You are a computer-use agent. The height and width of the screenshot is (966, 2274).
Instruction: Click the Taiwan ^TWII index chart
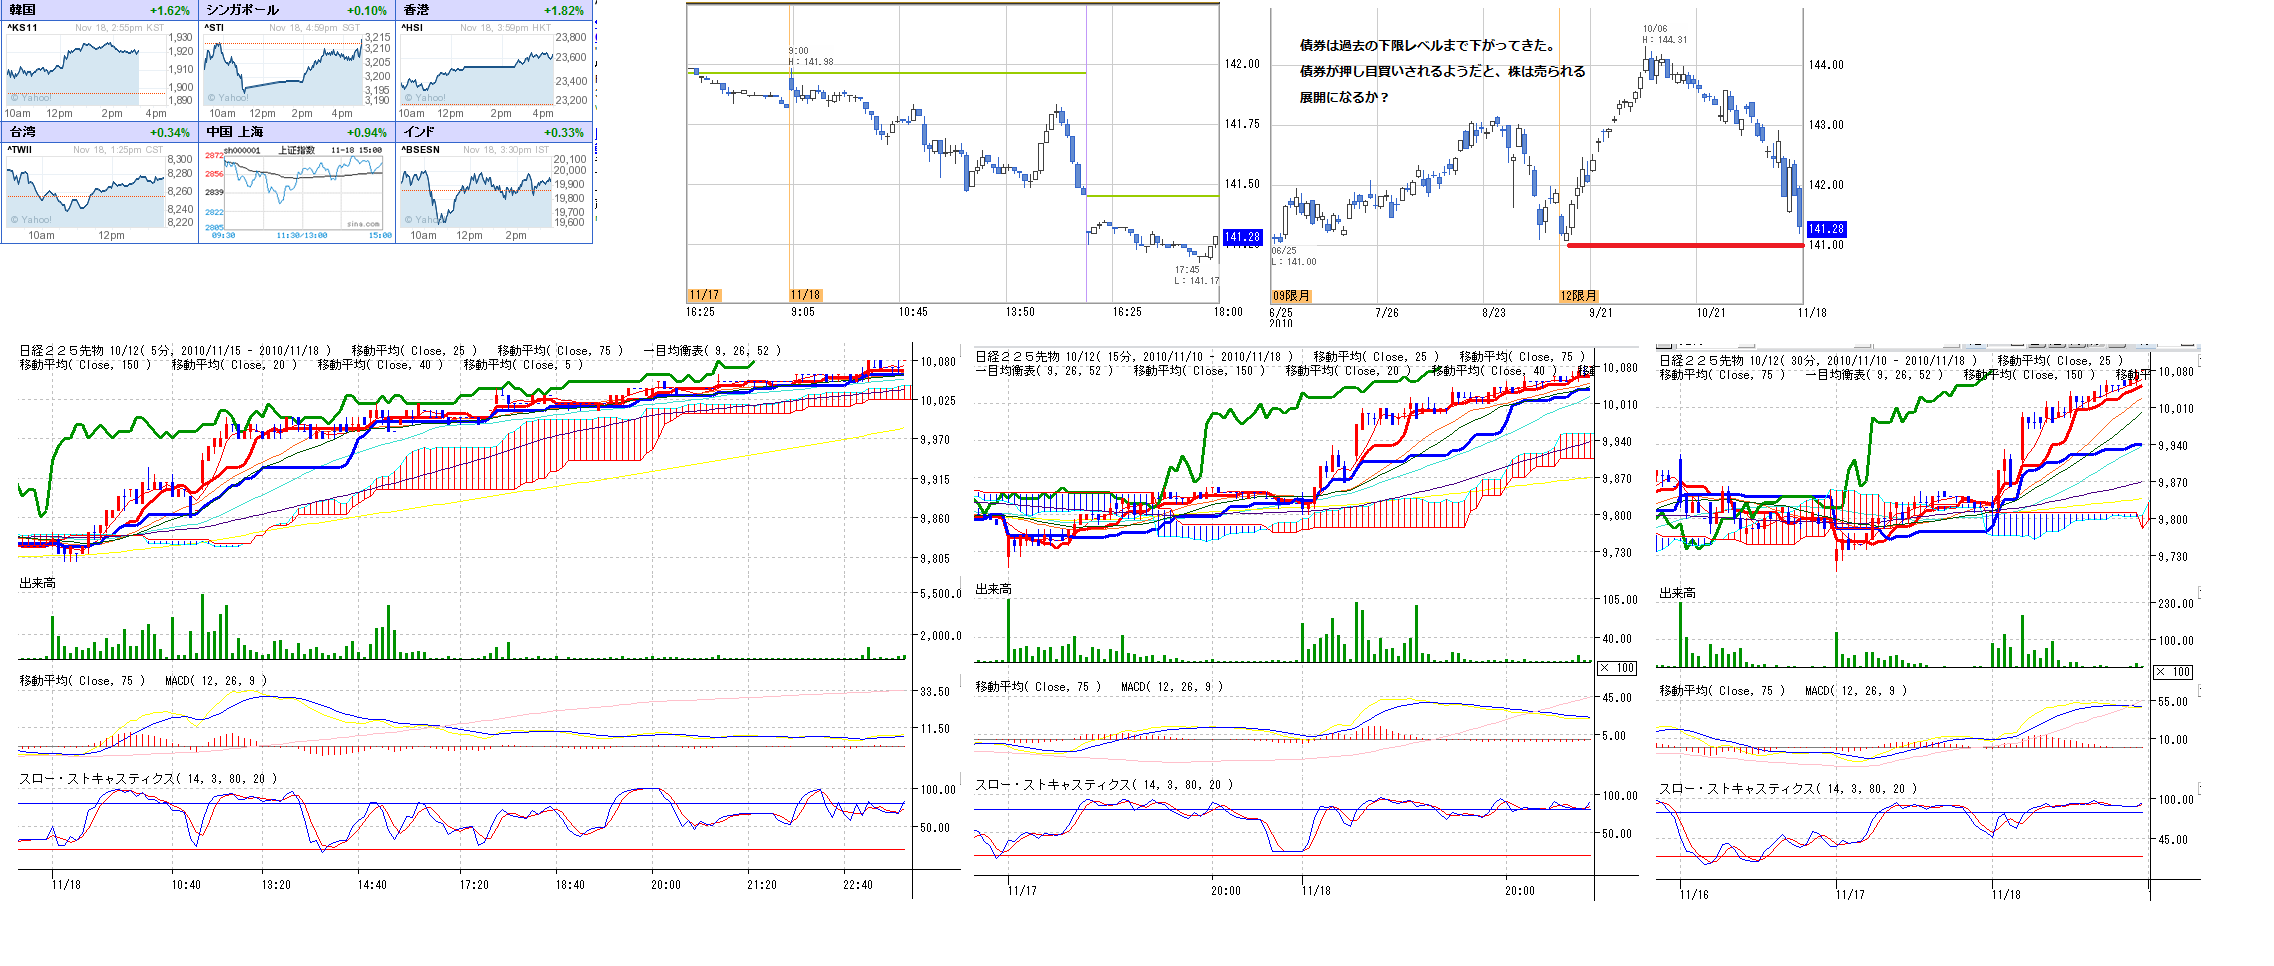85,190
